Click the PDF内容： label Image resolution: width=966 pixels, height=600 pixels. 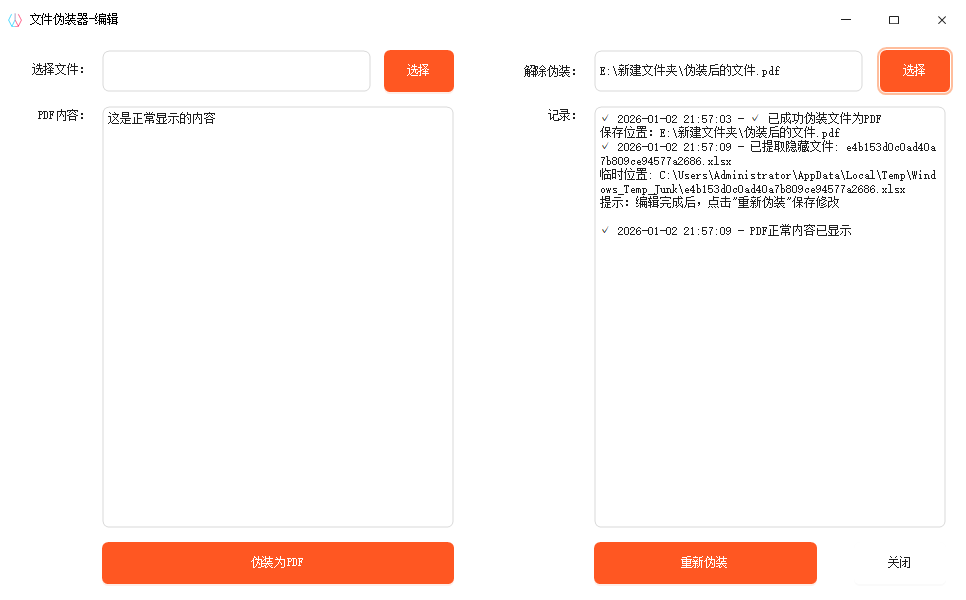pyautogui.click(x=61, y=115)
